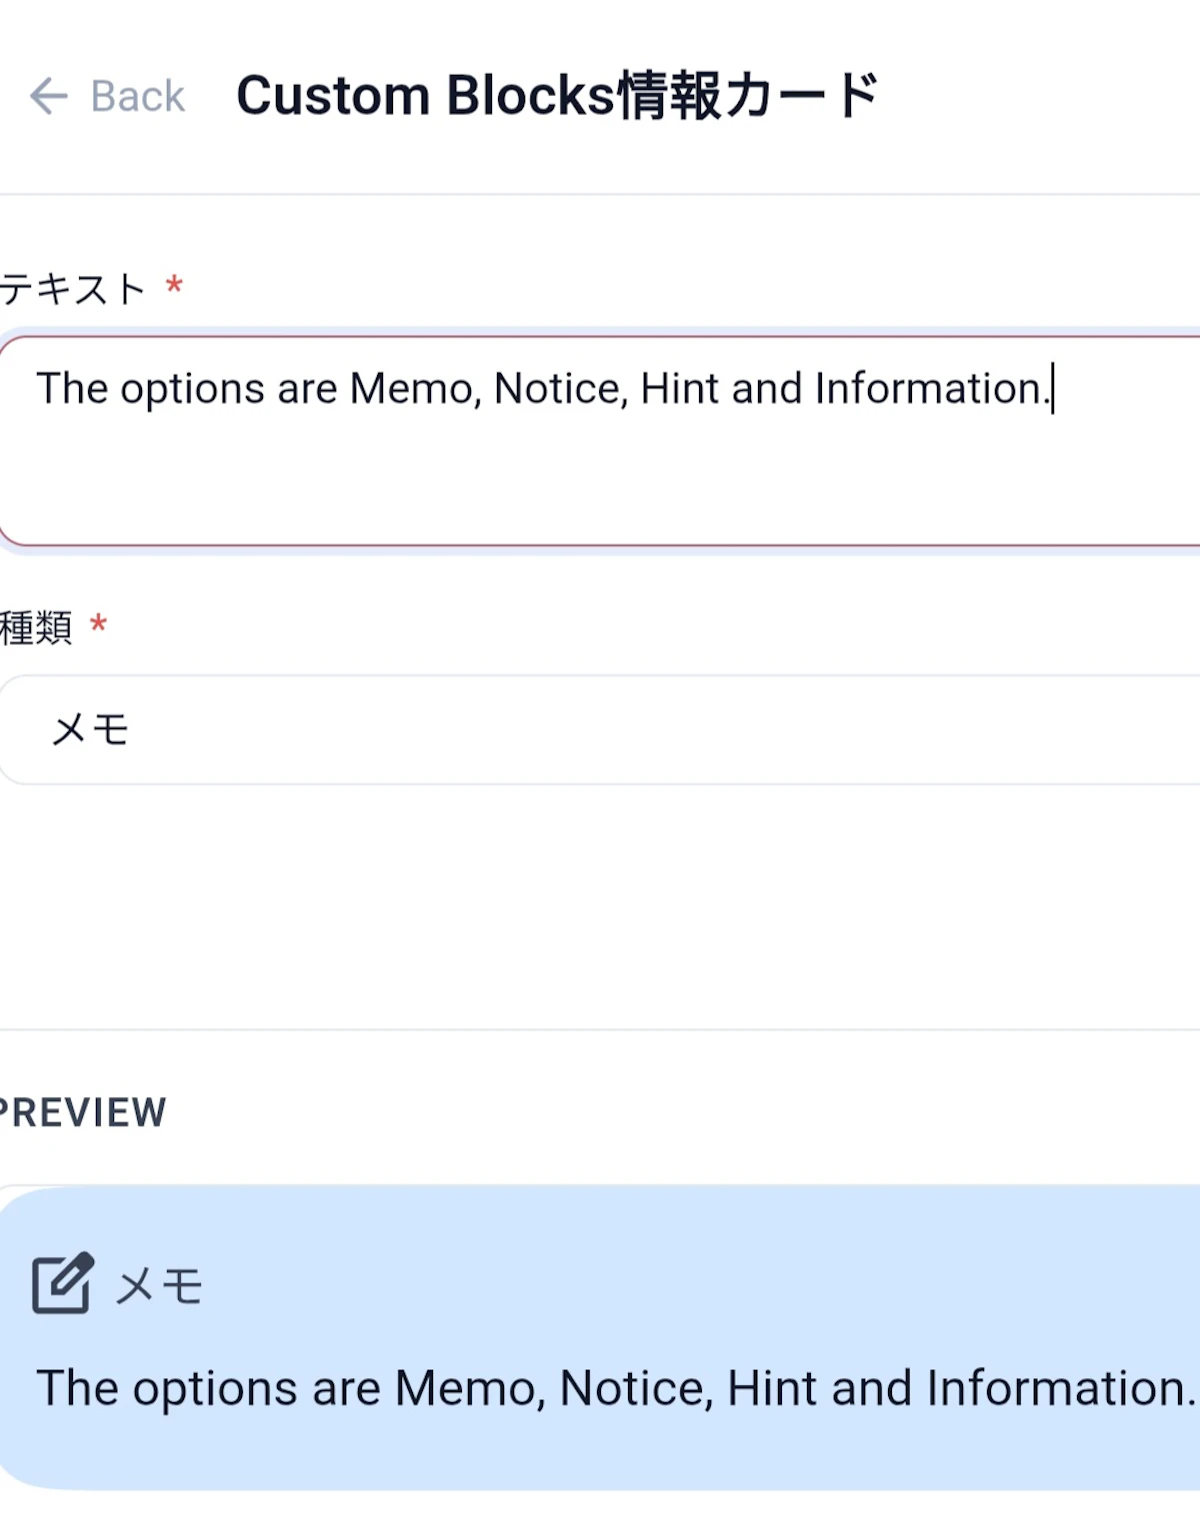Viewport: 1200px width, 1526px height.
Task: Click the red asterisk beside テキスト
Action: tap(174, 286)
